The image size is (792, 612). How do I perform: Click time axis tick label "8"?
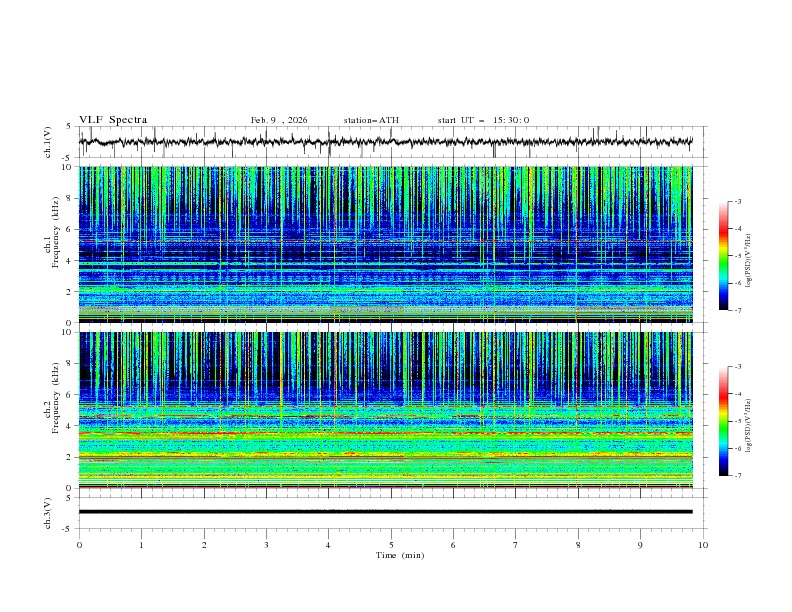click(x=578, y=545)
